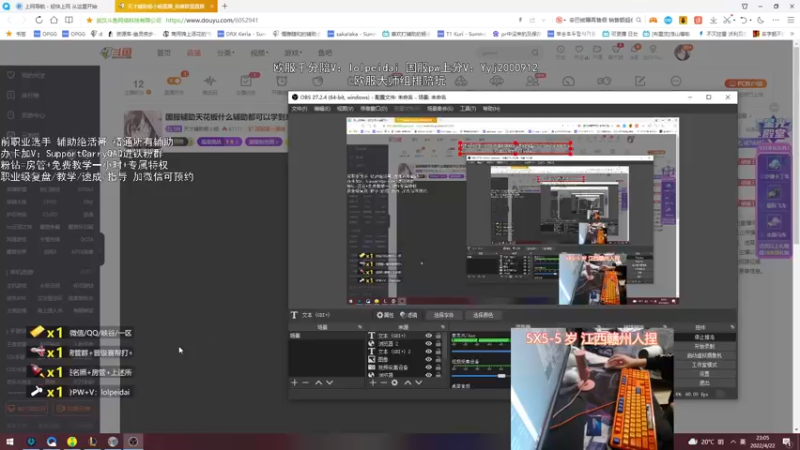The width and height of the screenshot is (800, 450).
Task: Open the browser hamburger menu icon
Action: coord(790,20)
